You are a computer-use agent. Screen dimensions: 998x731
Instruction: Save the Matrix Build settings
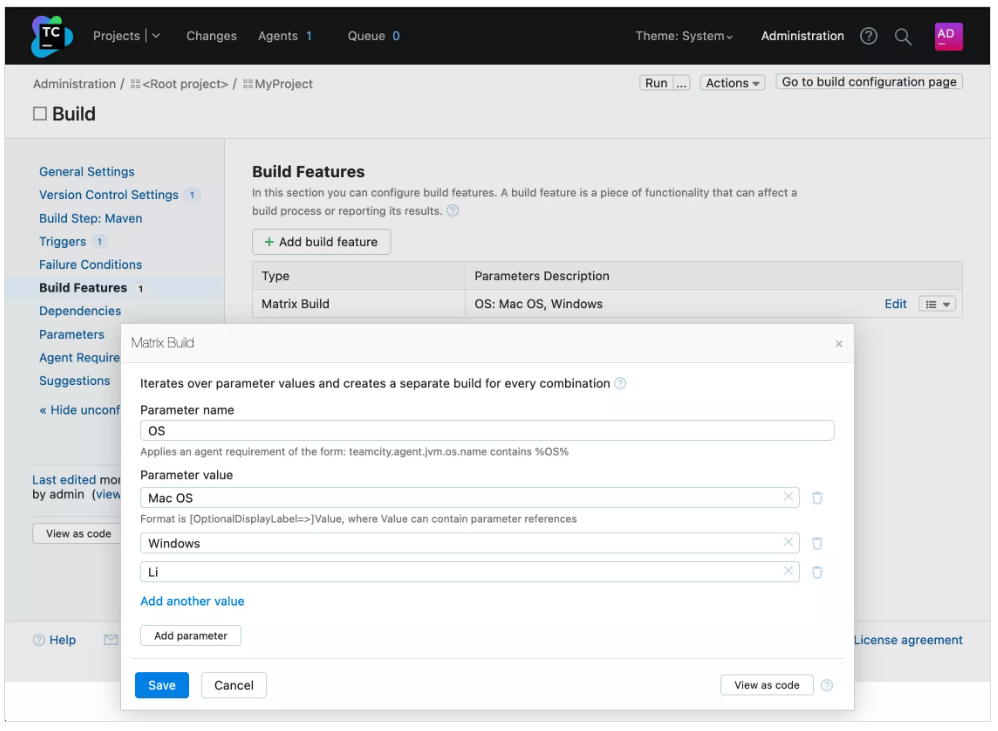[162, 685]
